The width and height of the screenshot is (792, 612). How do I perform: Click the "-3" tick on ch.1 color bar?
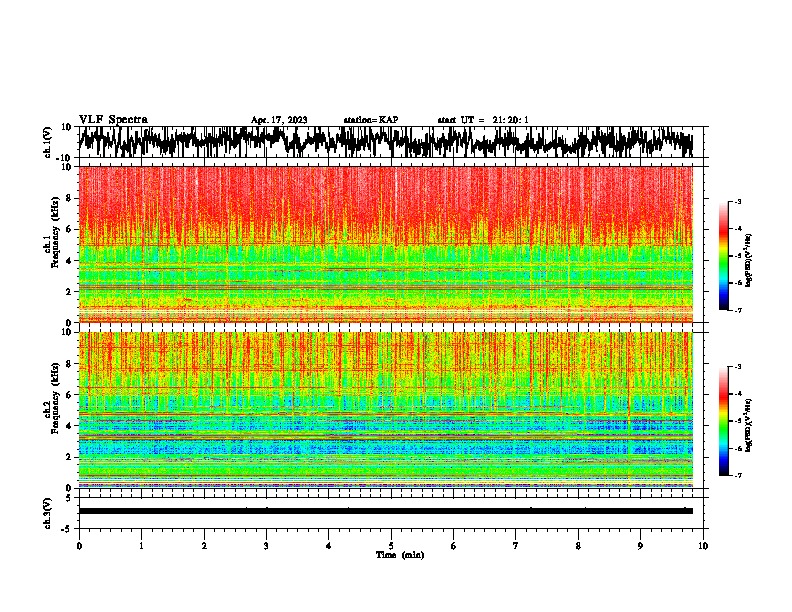coord(738,202)
